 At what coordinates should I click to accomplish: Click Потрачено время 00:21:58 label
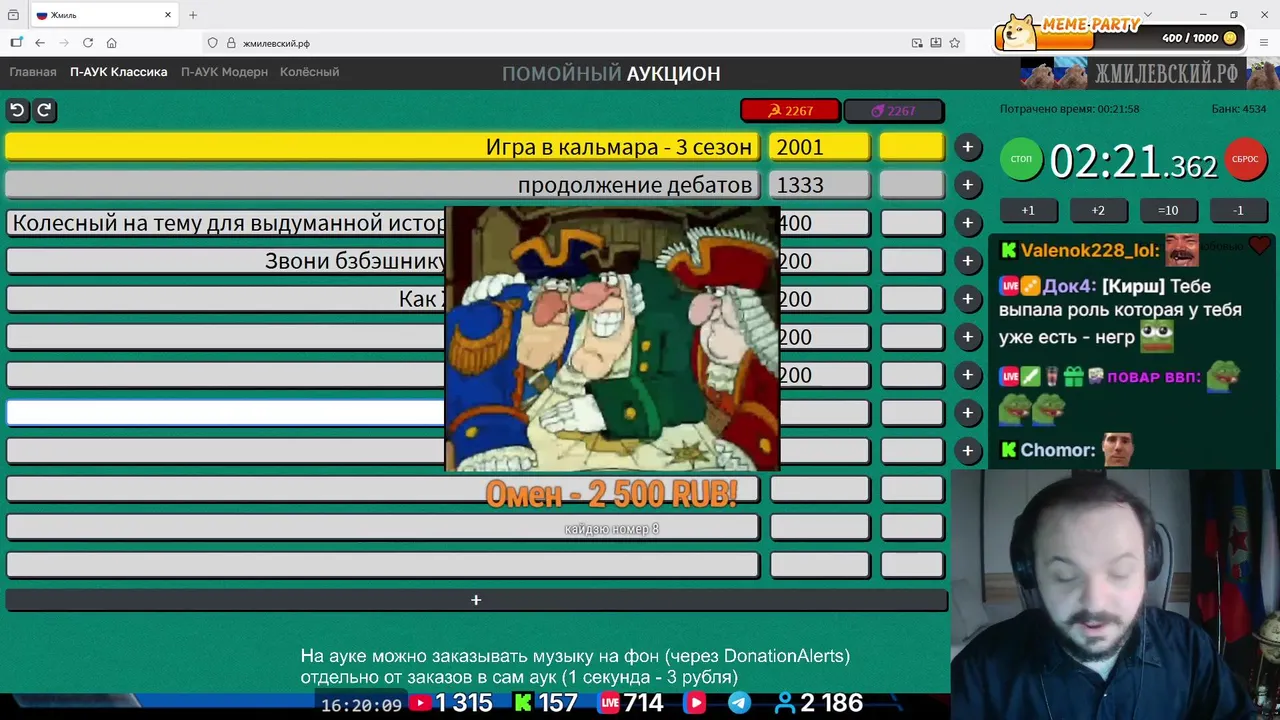click(1069, 109)
